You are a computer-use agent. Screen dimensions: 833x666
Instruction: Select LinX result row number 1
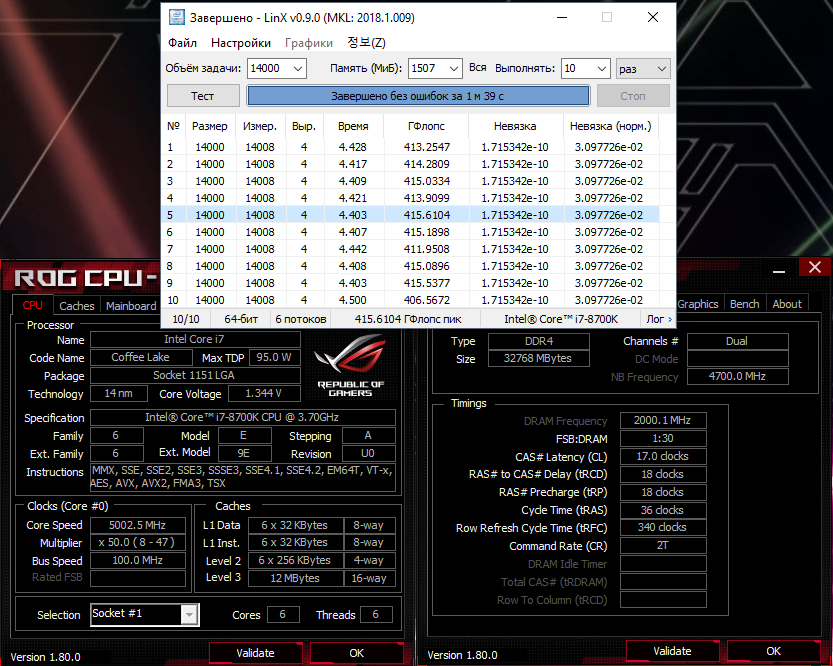[x=410, y=147]
